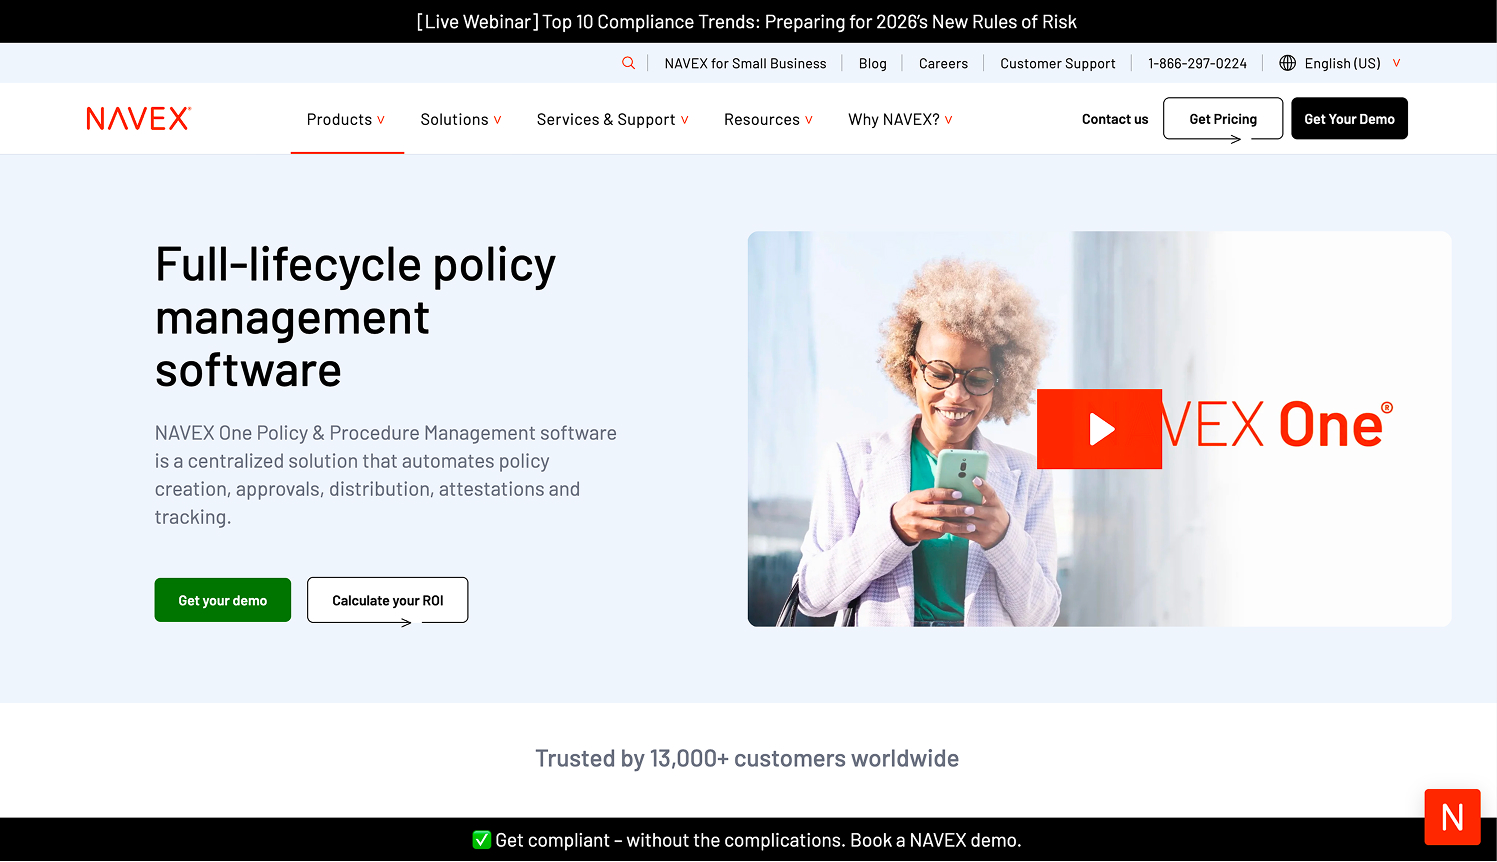Open the chat widget in the corner
1497x862 pixels.
point(1452,817)
